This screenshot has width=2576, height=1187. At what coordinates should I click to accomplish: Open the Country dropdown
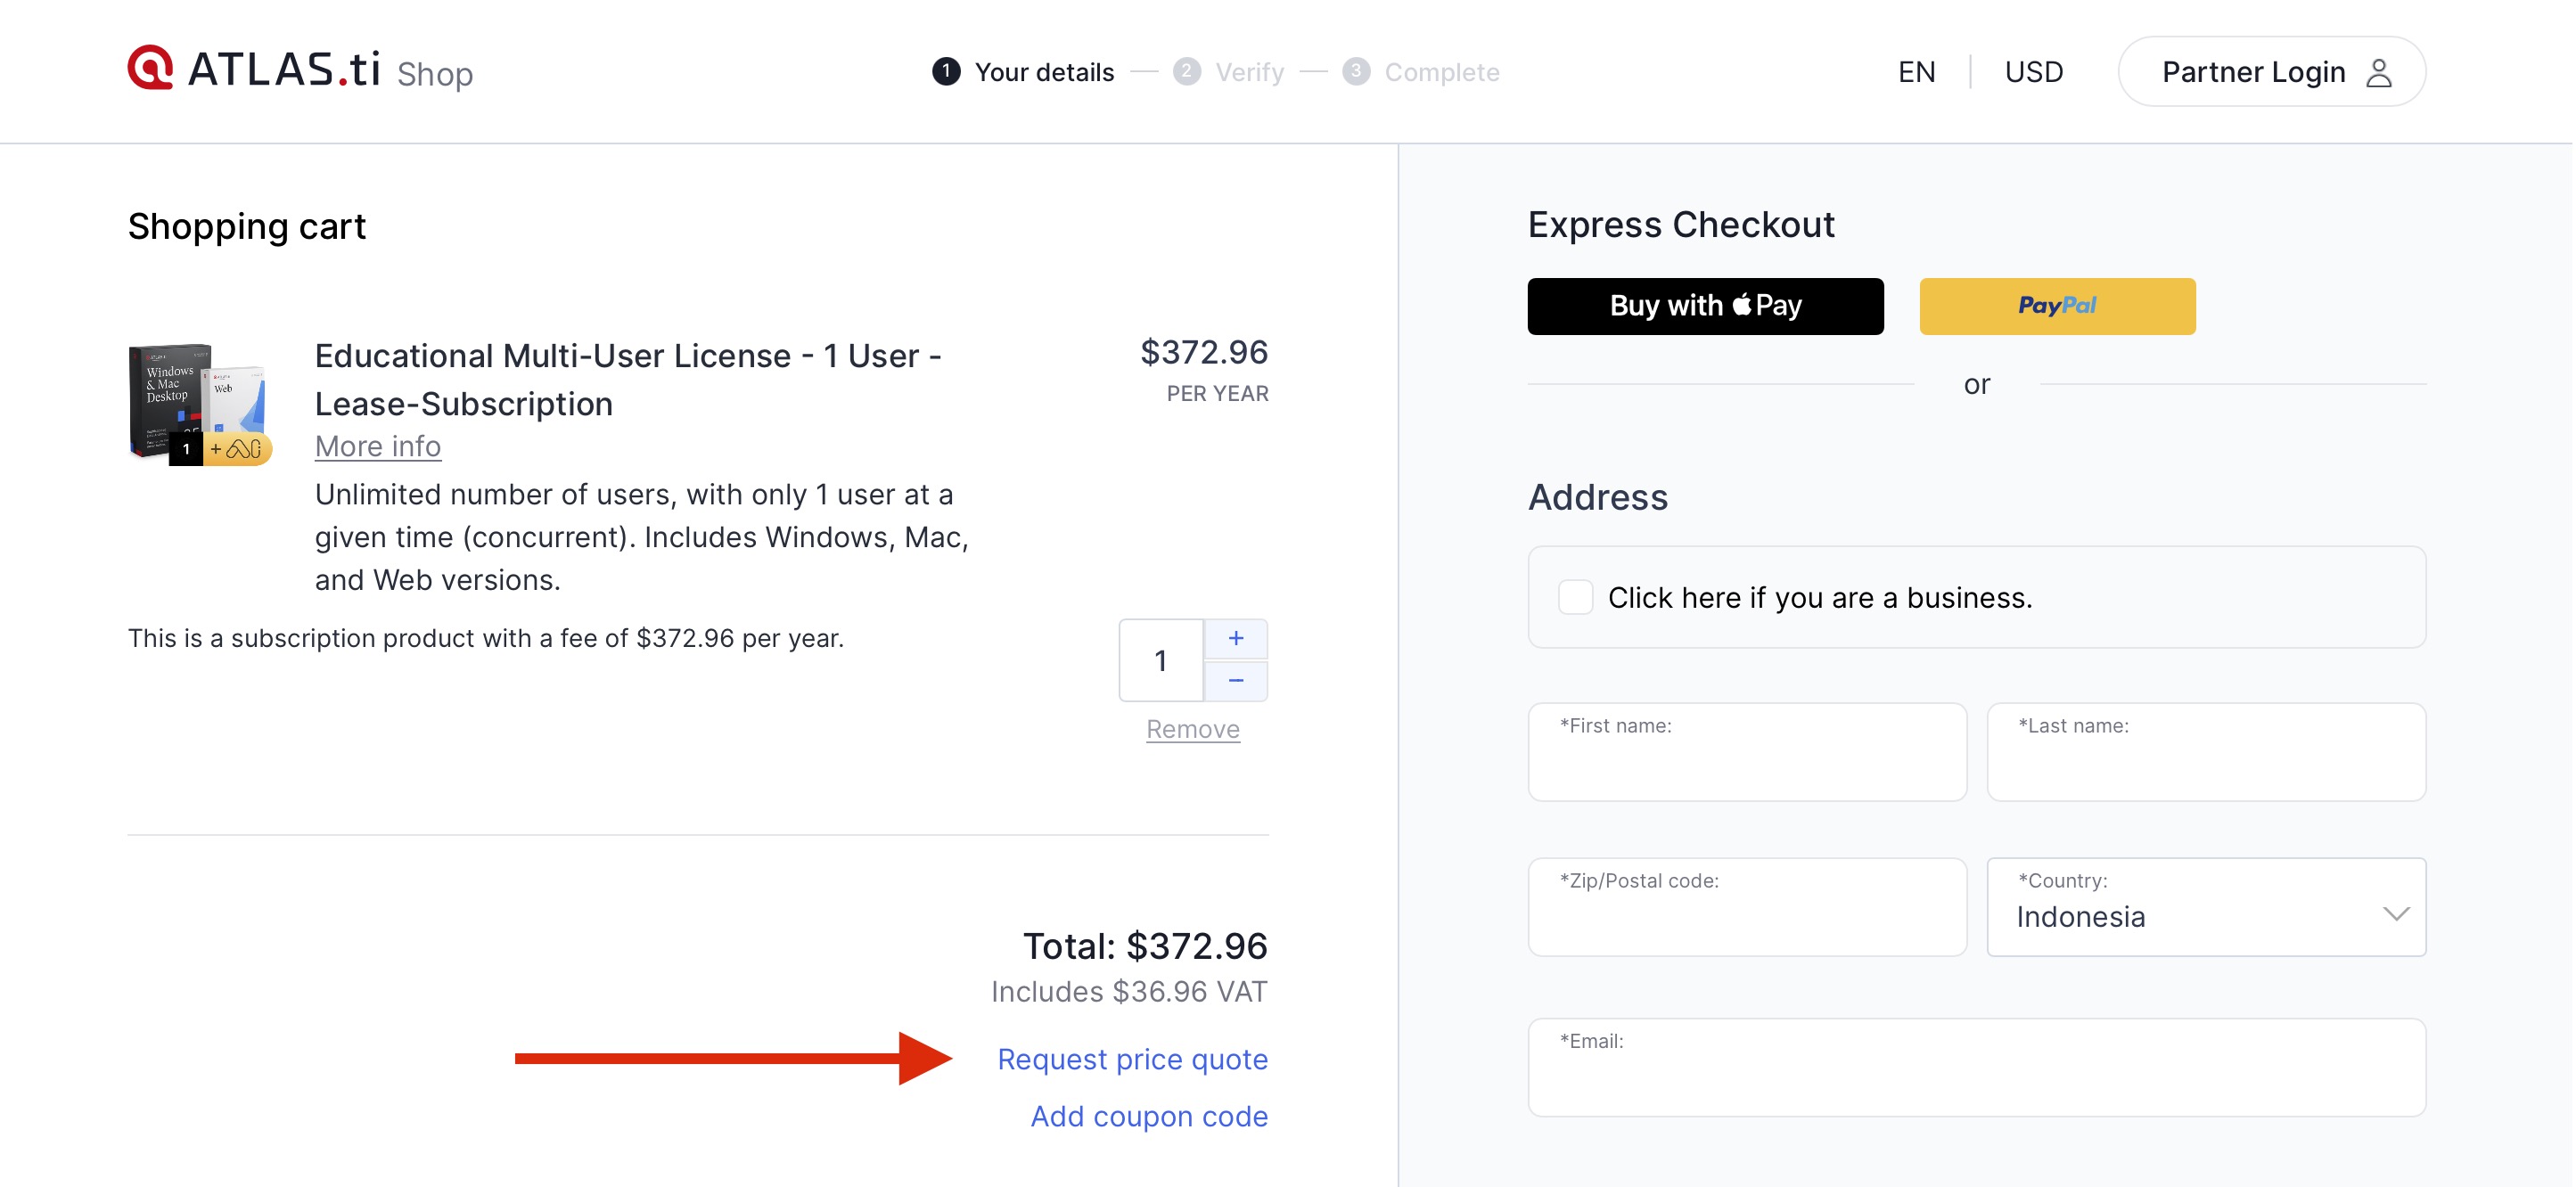tap(2205, 906)
